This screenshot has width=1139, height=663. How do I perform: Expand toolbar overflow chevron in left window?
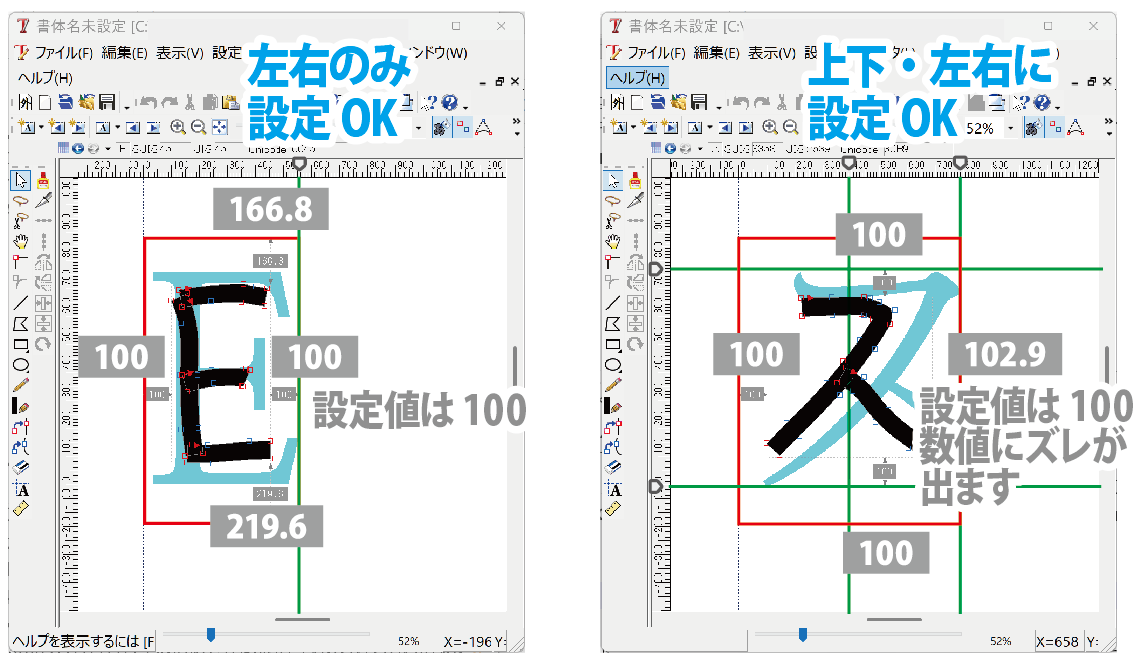[516, 122]
